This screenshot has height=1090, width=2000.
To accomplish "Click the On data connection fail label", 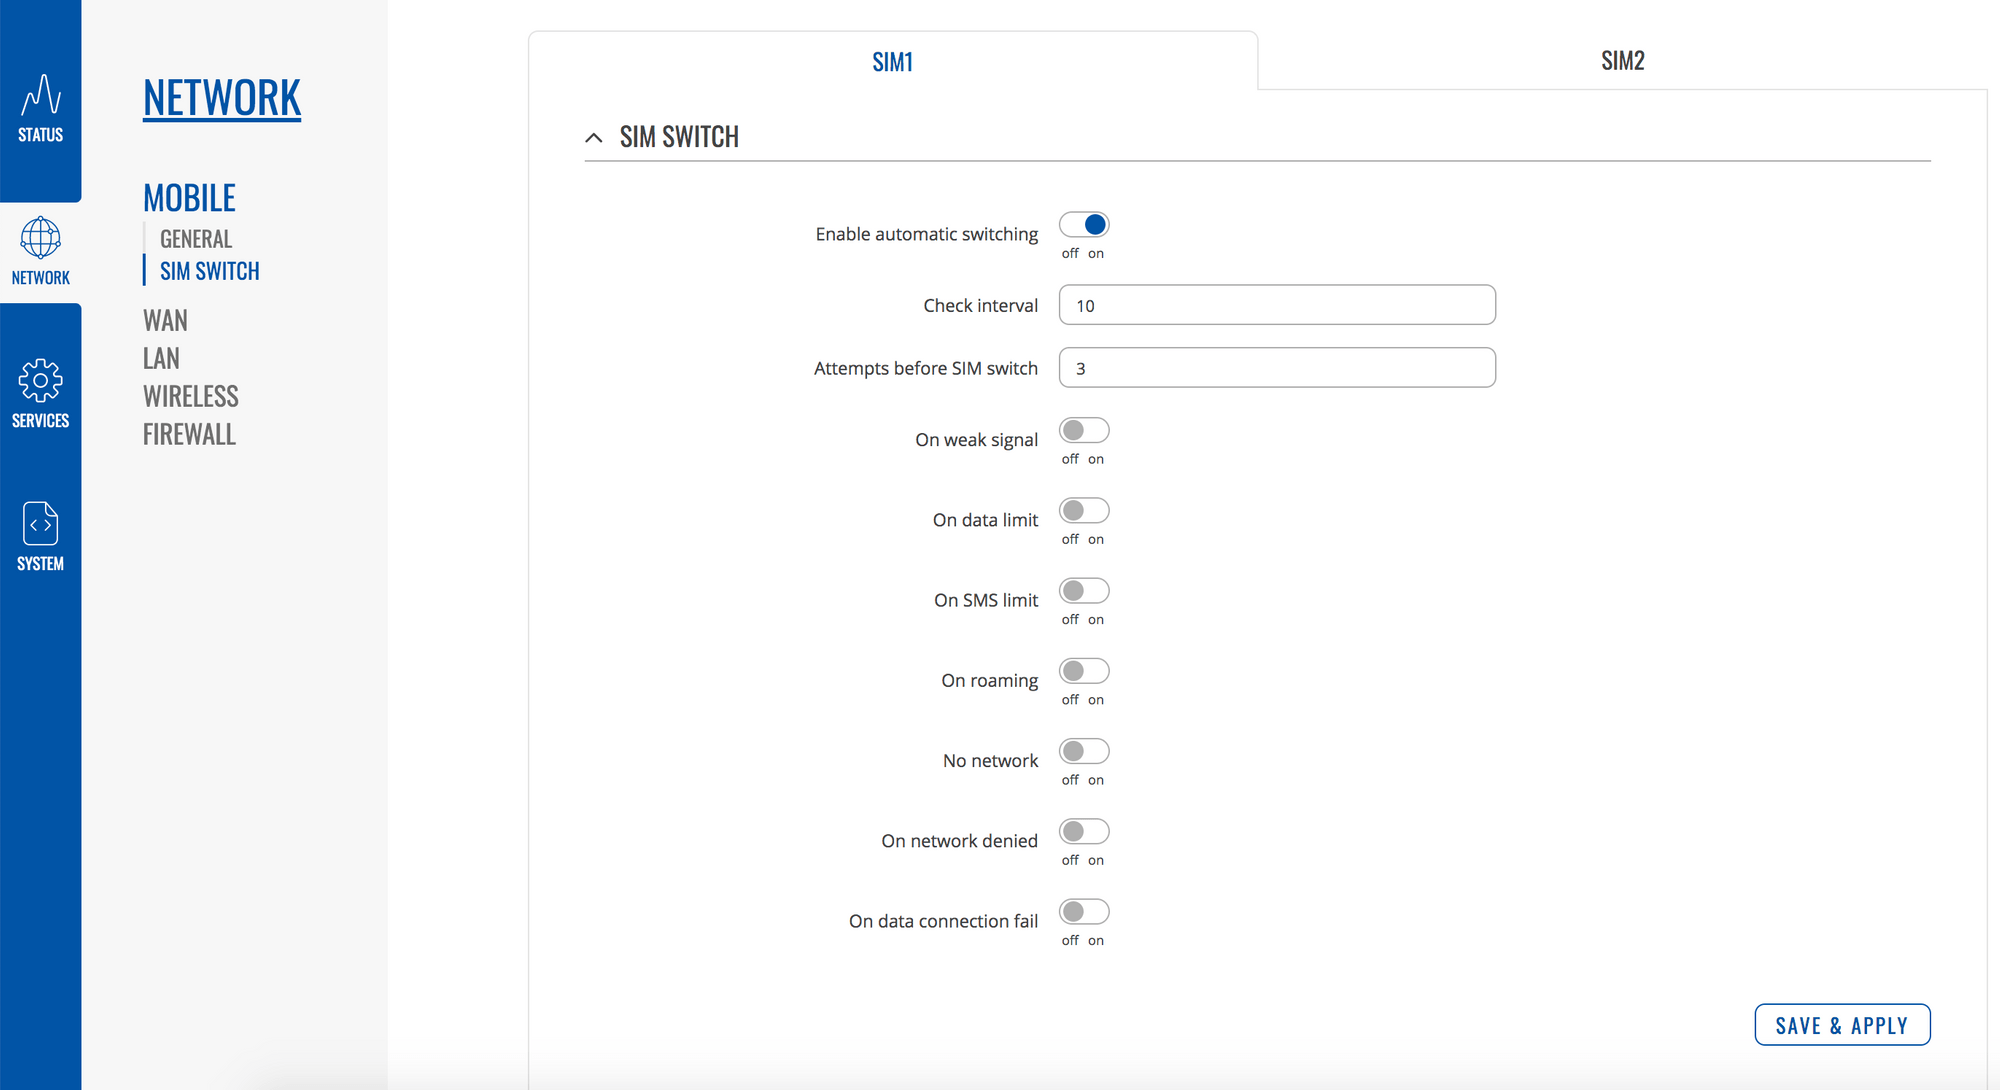I will point(943,921).
